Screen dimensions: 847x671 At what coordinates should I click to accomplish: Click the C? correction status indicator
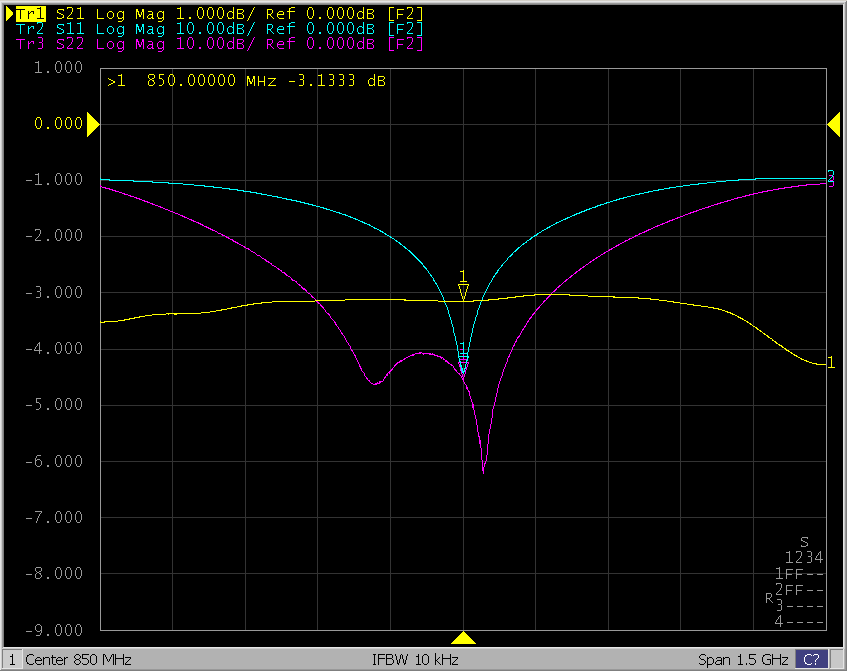(x=811, y=660)
